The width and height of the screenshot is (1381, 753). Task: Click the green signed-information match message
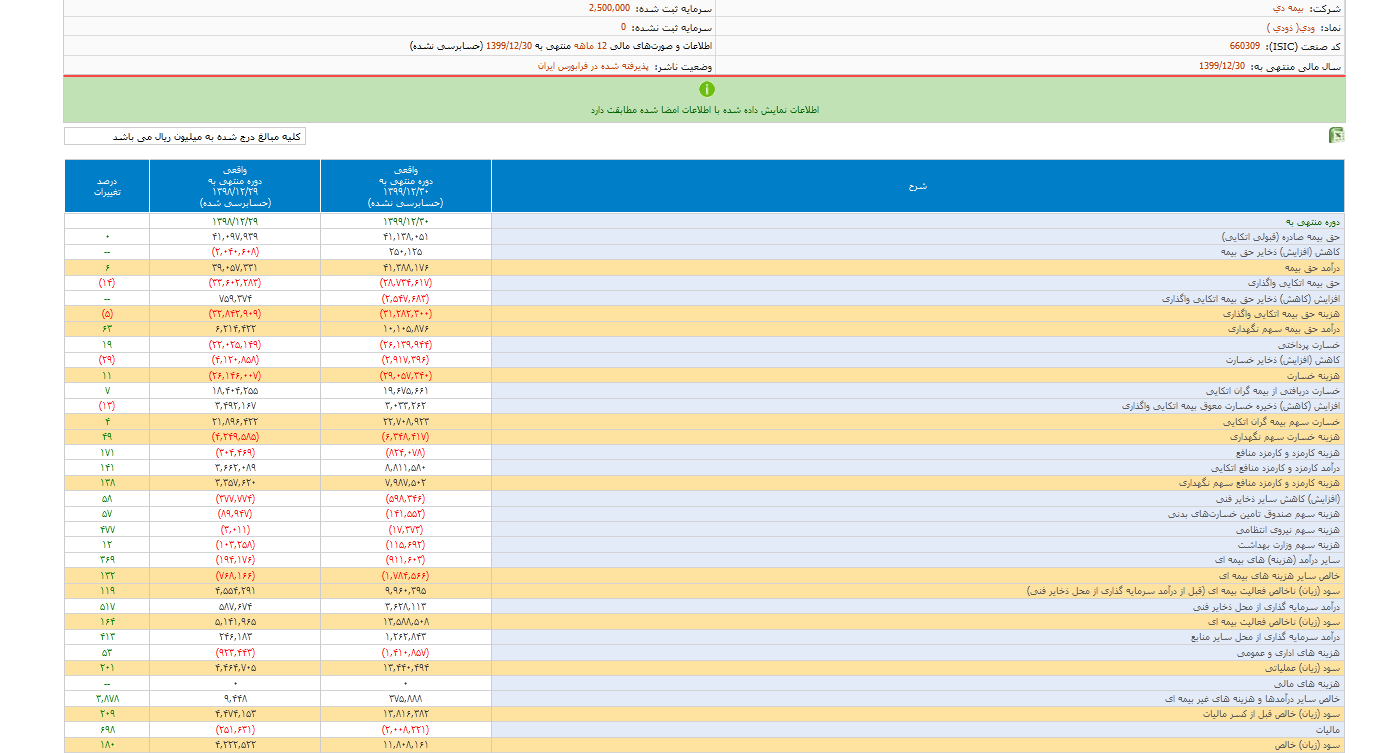[704, 110]
